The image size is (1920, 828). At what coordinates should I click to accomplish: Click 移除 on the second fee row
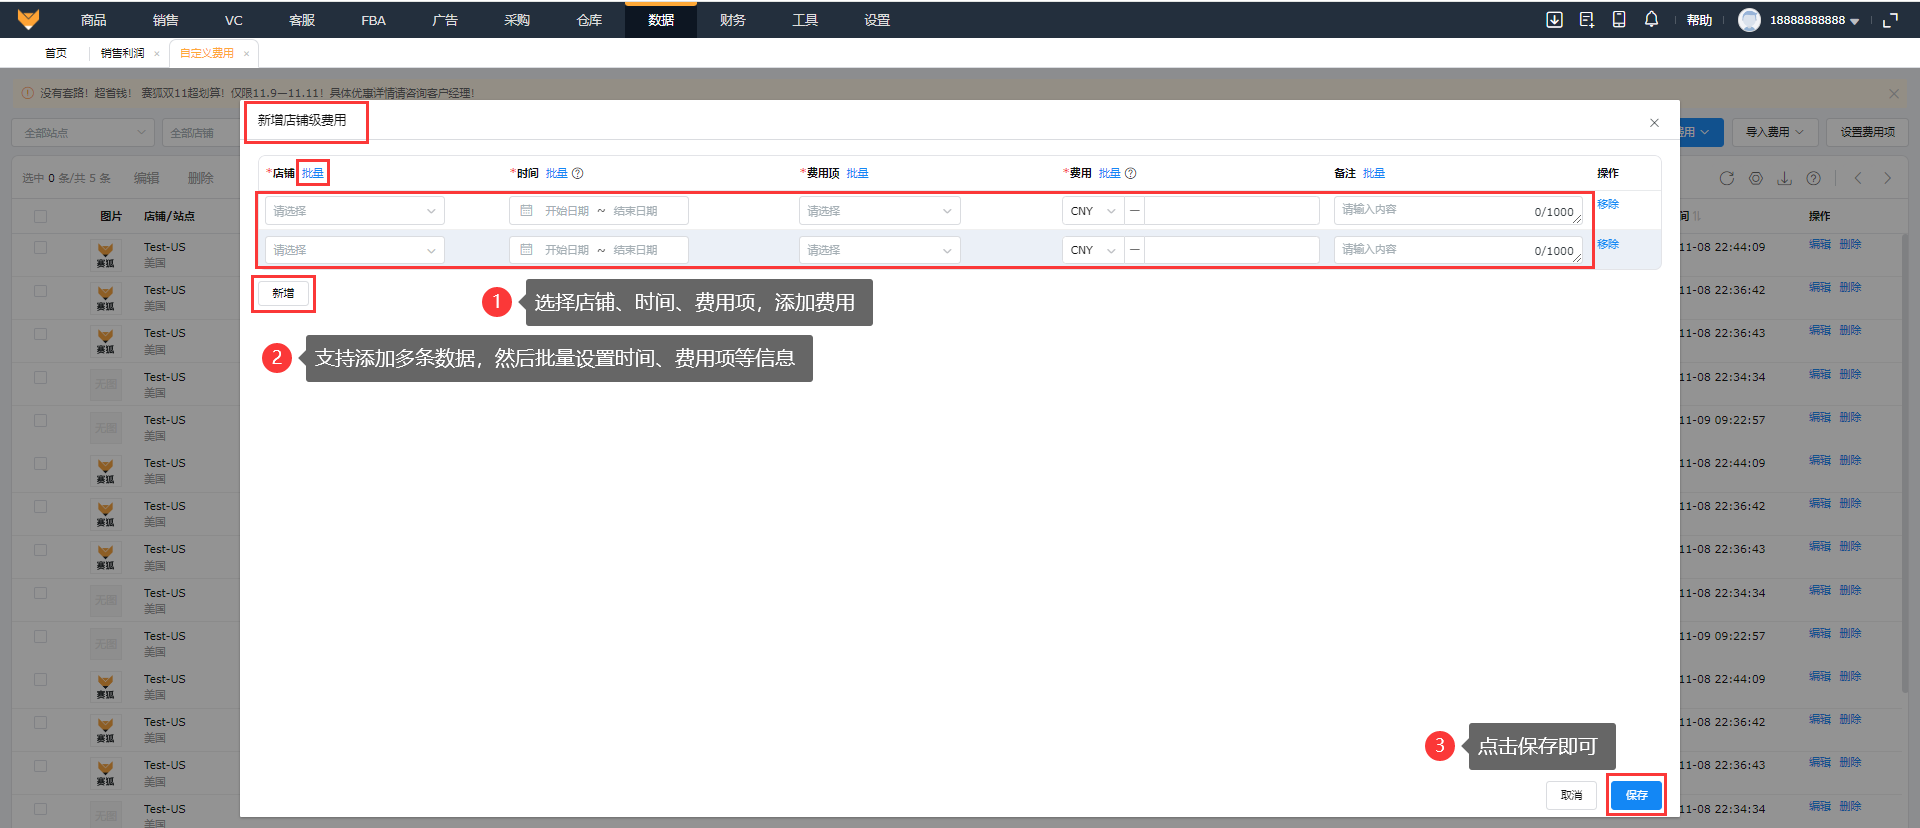(x=1608, y=244)
